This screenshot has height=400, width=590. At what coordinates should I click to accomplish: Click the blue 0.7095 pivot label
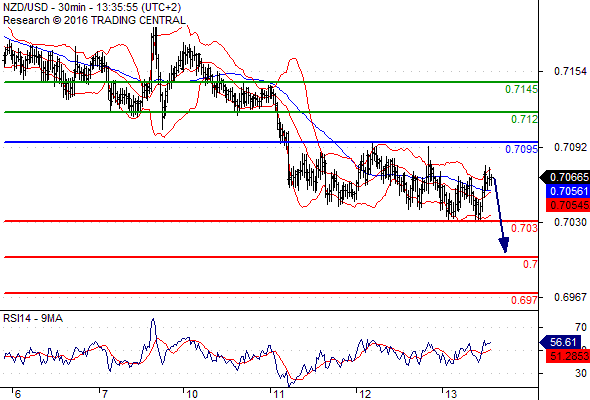point(521,149)
